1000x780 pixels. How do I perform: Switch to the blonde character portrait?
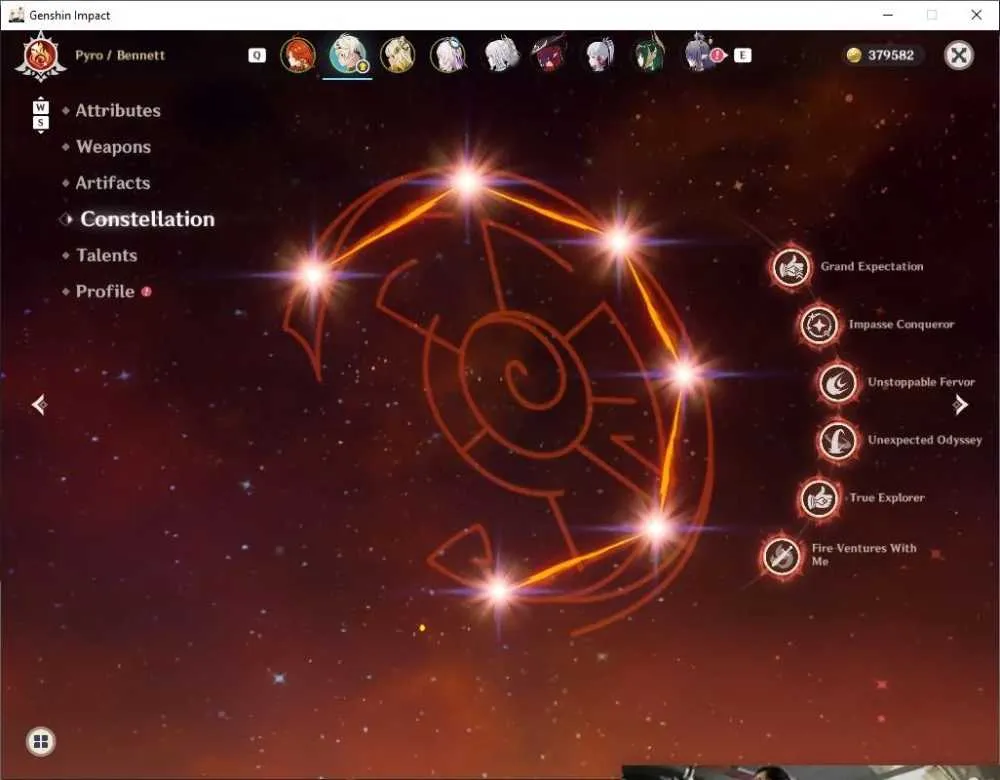pos(398,55)
